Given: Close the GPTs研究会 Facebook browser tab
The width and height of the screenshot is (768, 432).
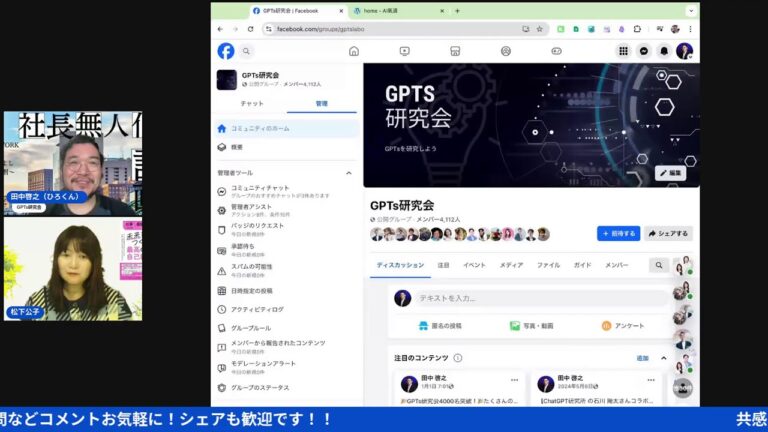Looking at the screenshot, I should click(341, 11).
